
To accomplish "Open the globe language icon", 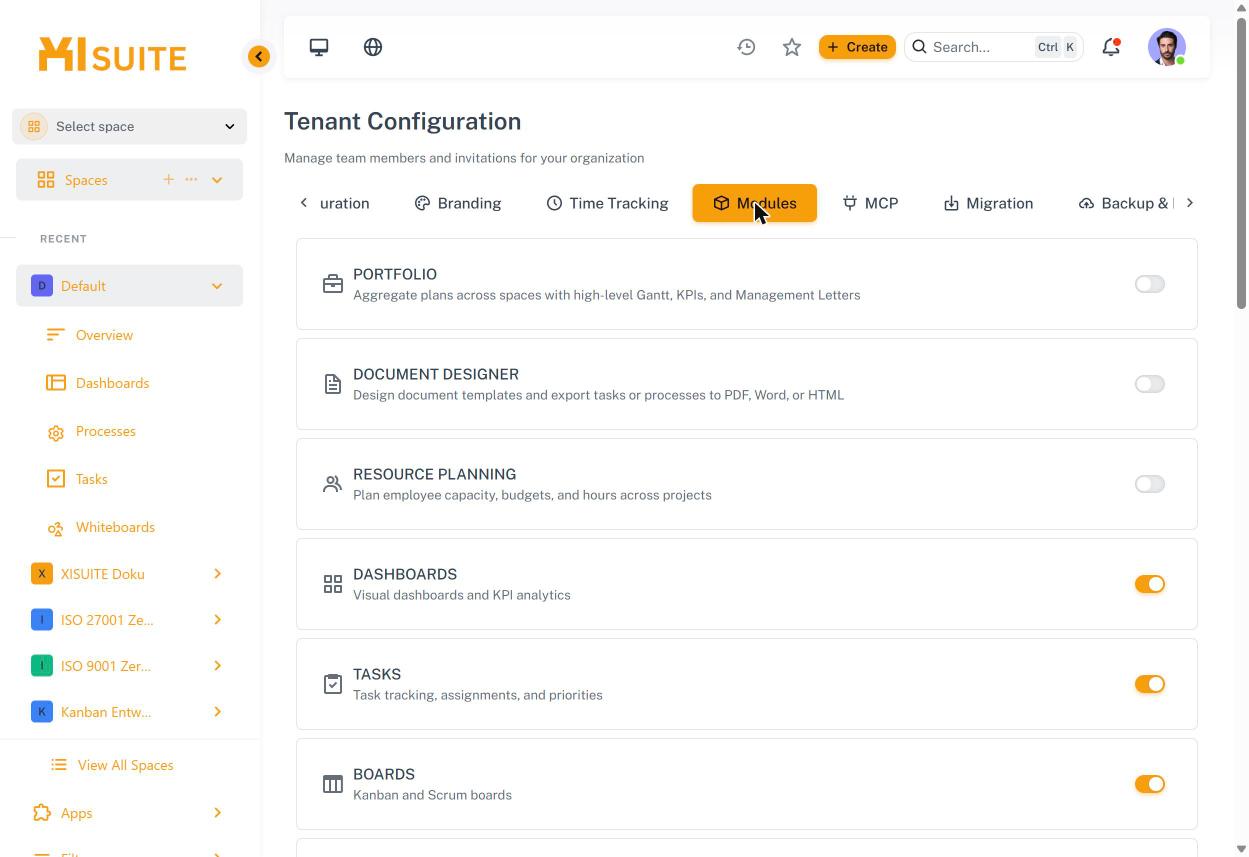I will [x=373, y=47].
